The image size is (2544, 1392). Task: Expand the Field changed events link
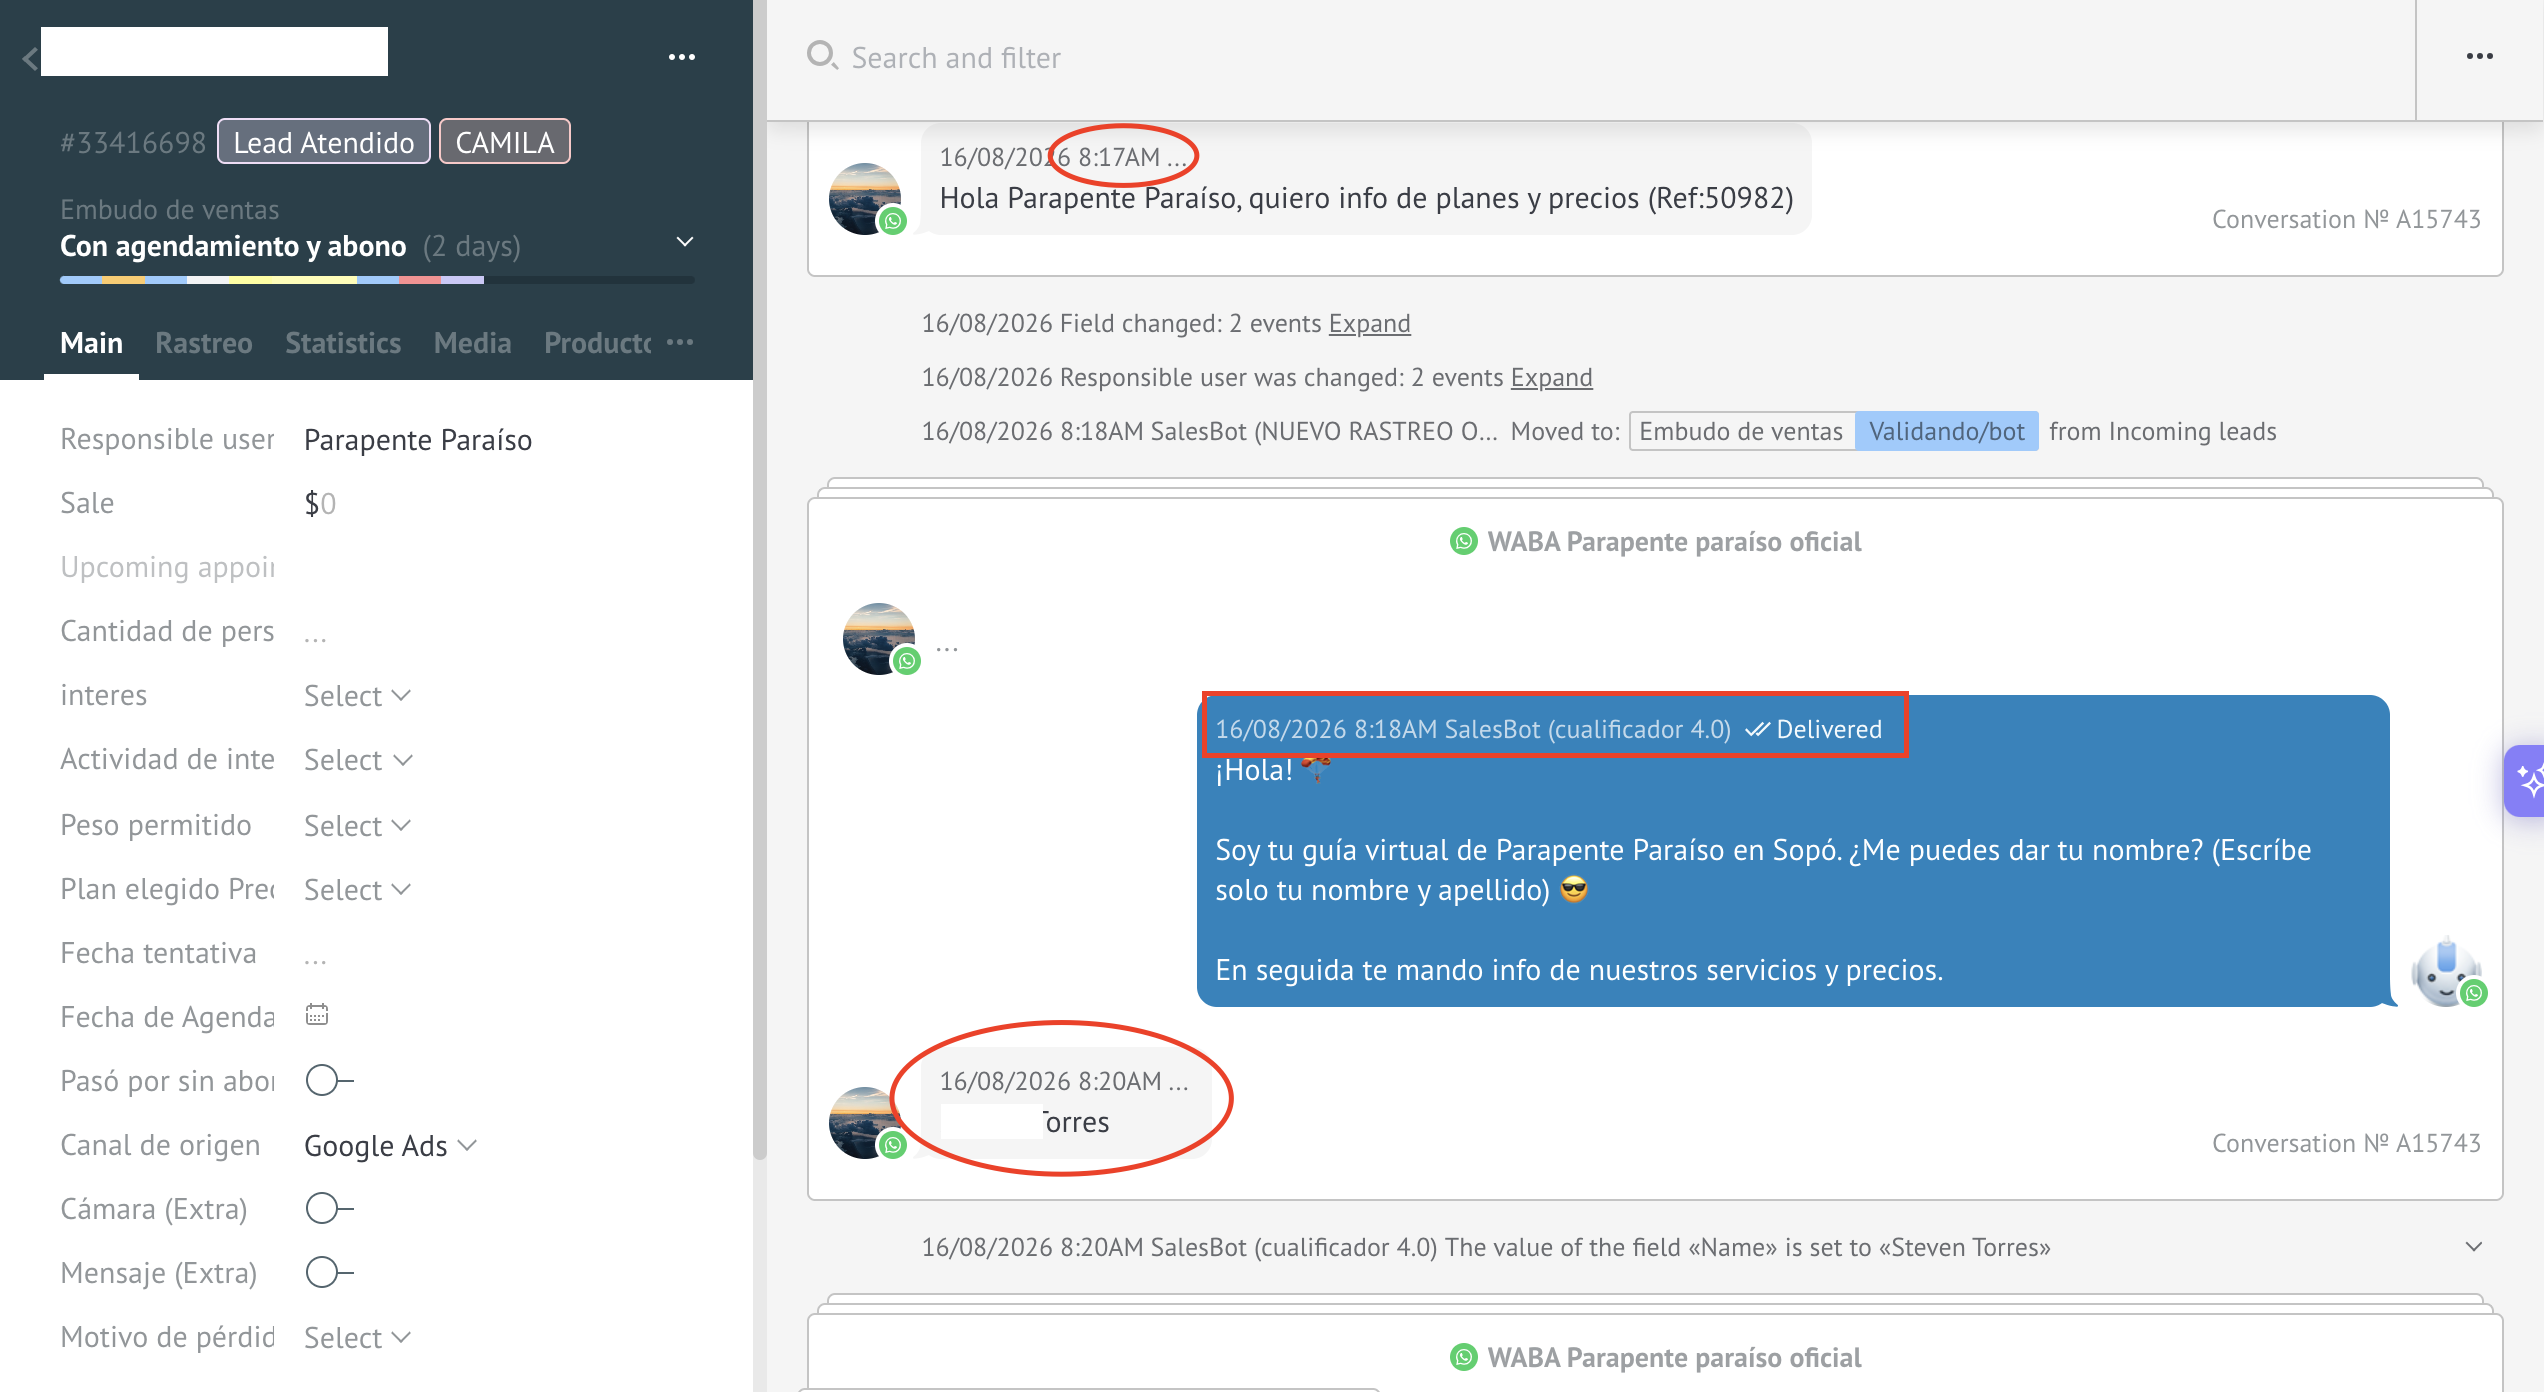click(1369, 324)
